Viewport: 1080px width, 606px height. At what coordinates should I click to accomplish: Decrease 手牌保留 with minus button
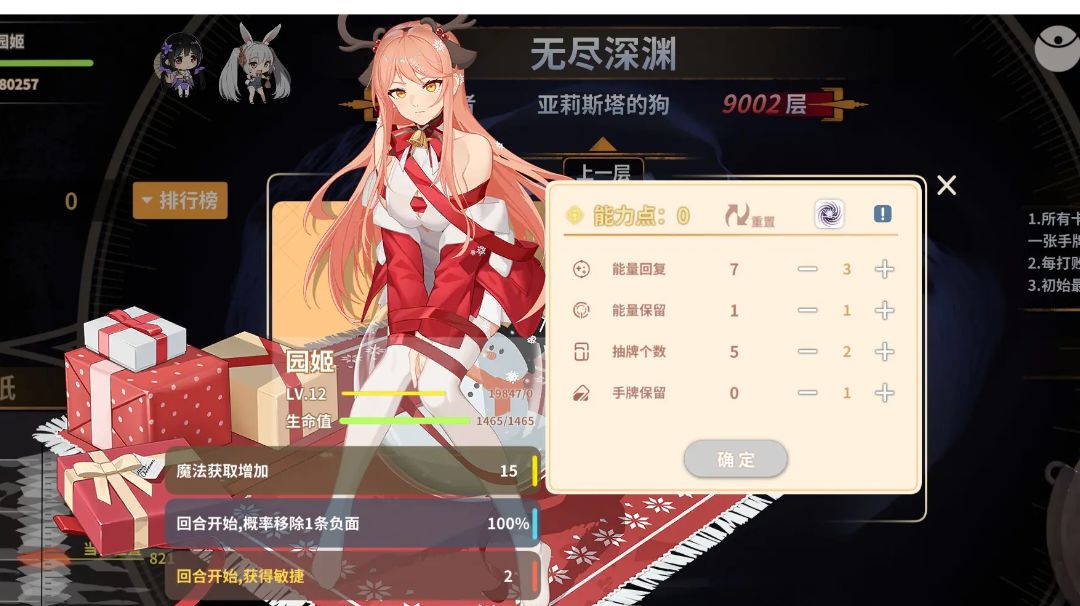tap(807, 393)
